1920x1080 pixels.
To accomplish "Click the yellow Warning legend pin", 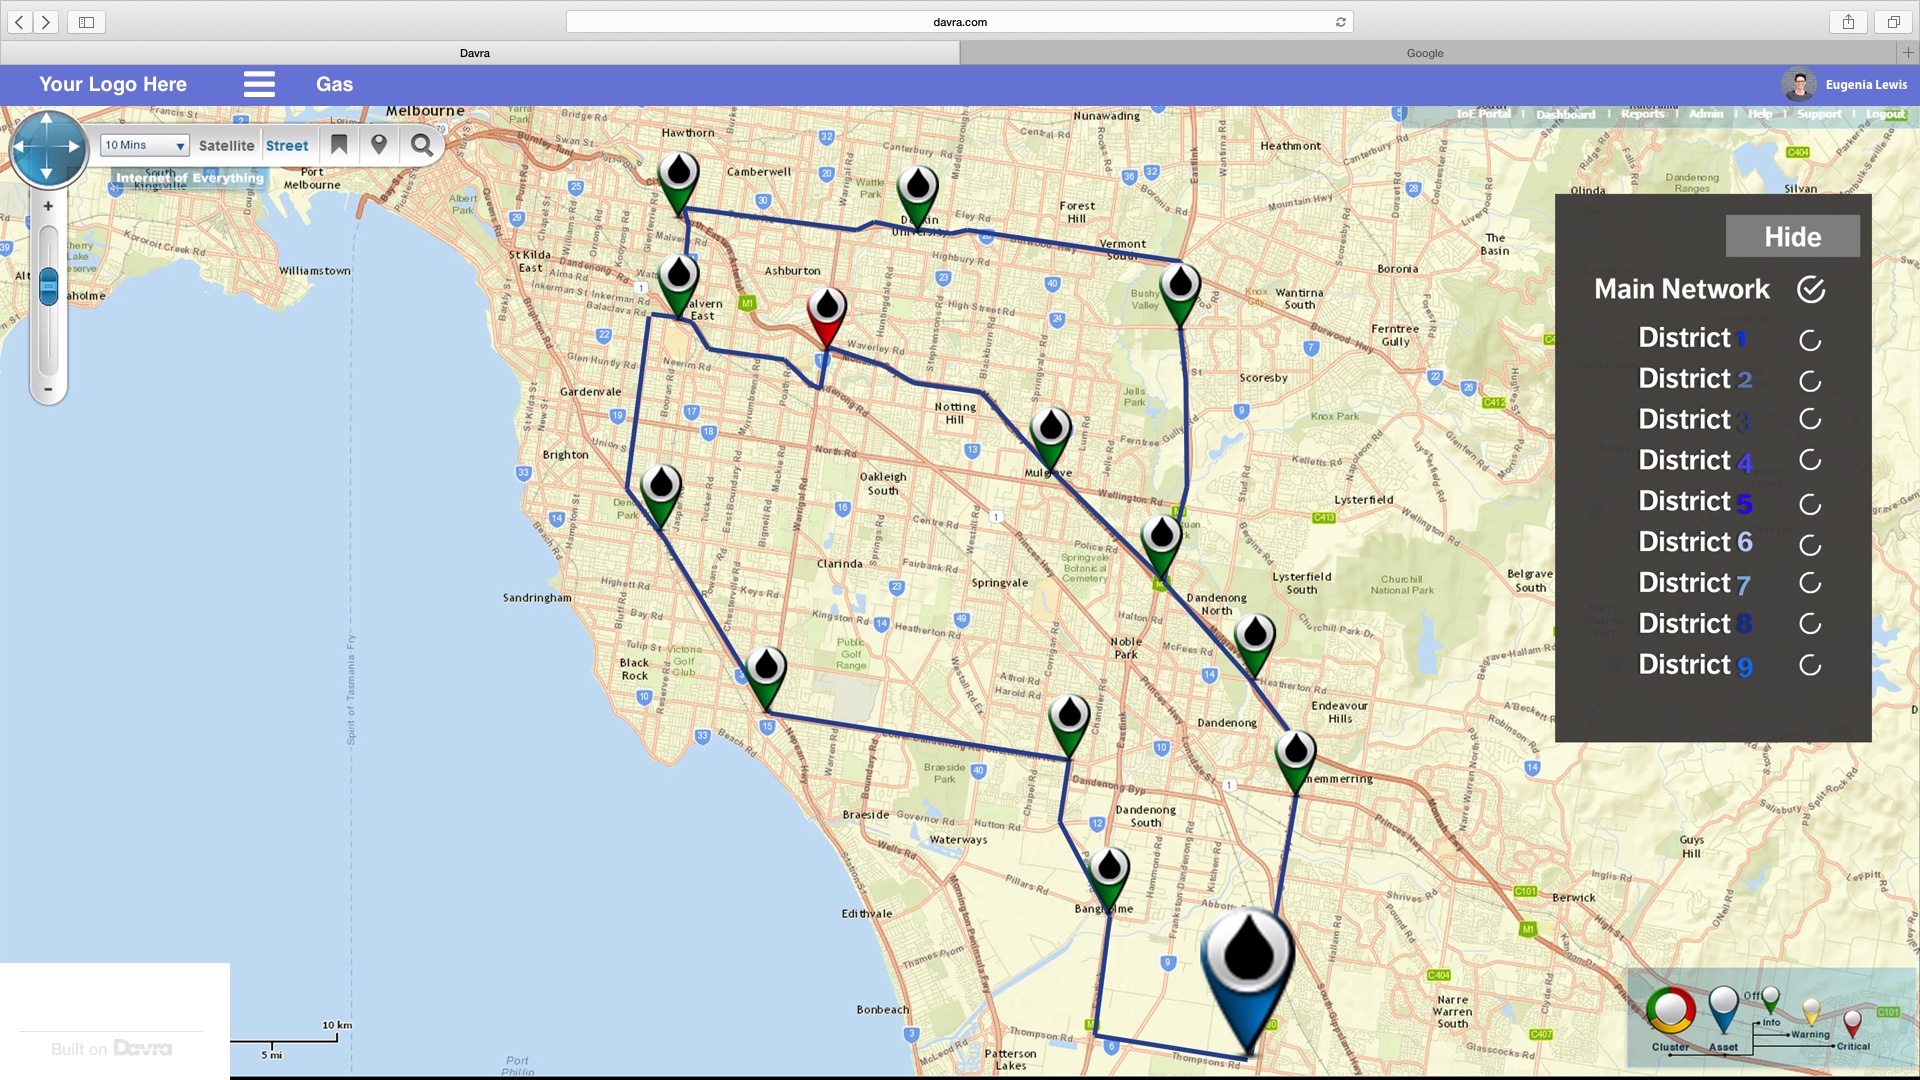I will coord(1811,1011).
